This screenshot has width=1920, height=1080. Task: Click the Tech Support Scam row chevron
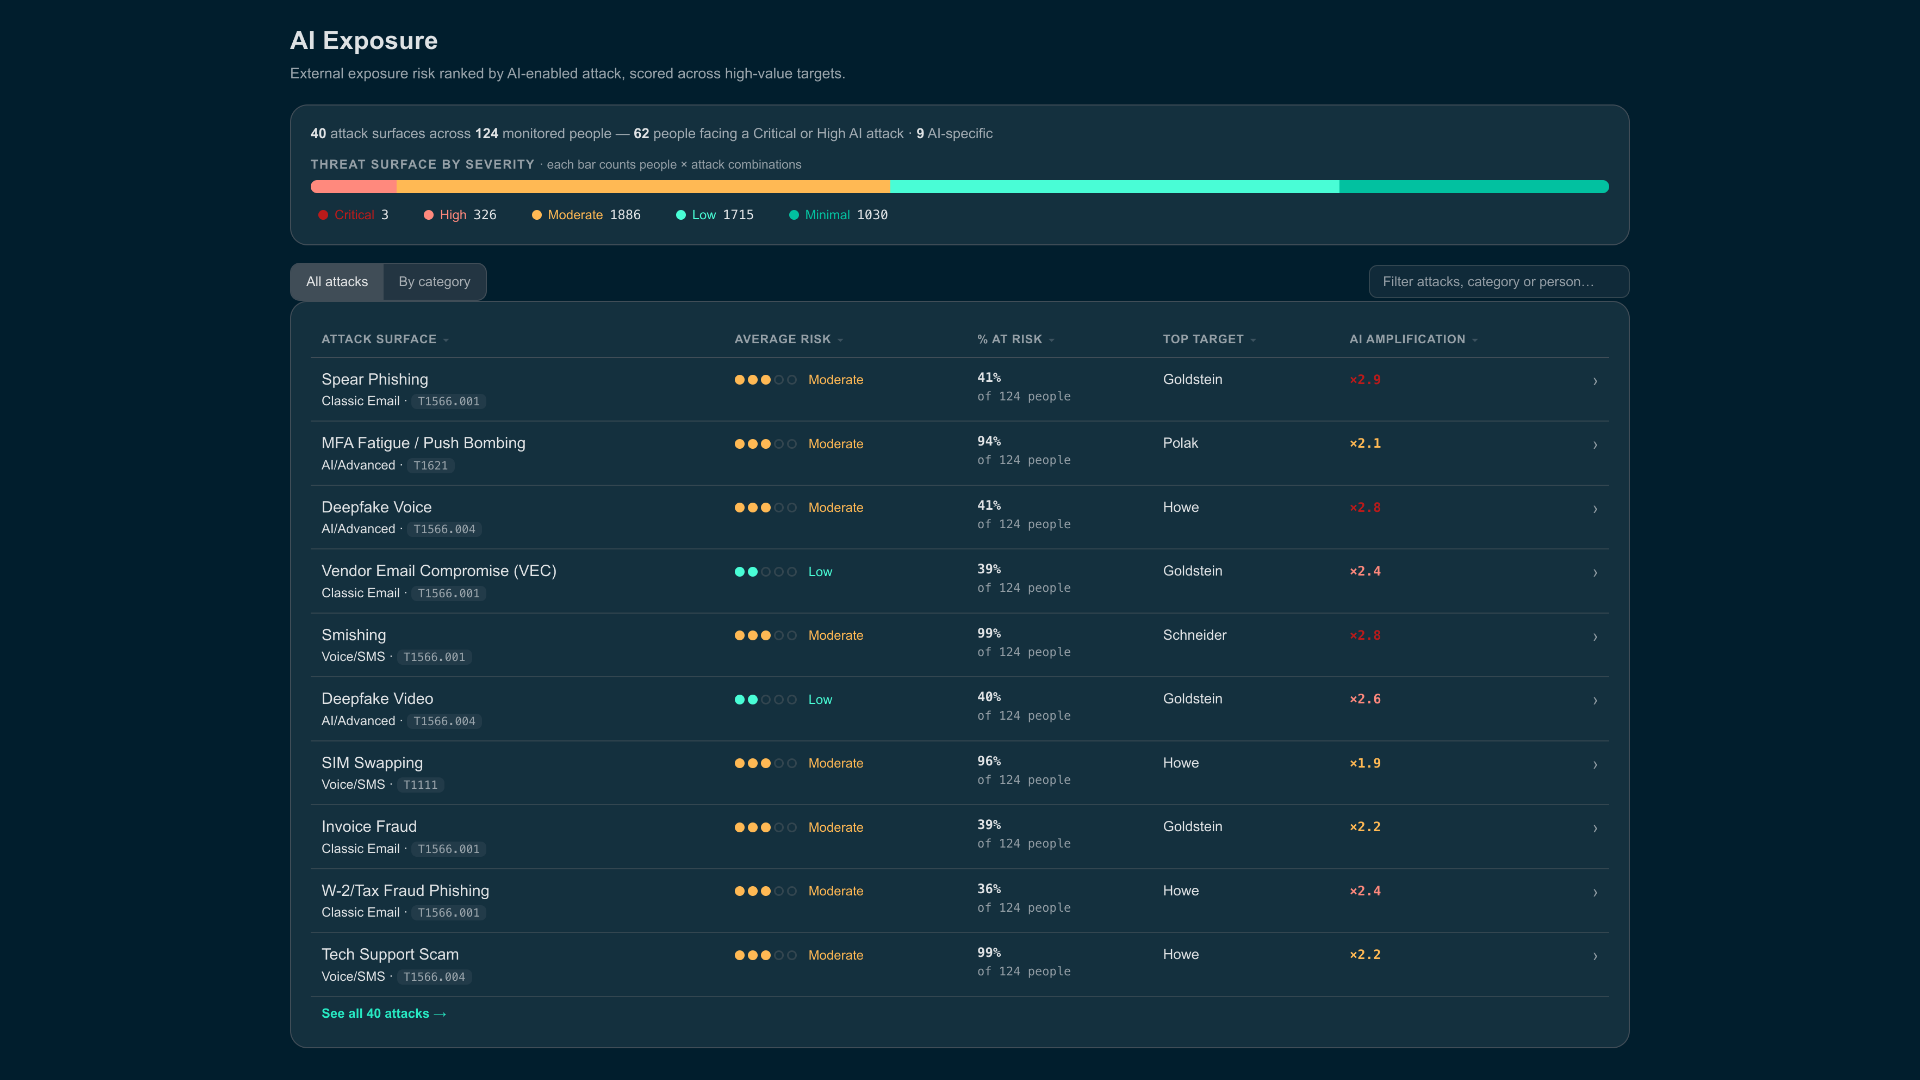1595,956
